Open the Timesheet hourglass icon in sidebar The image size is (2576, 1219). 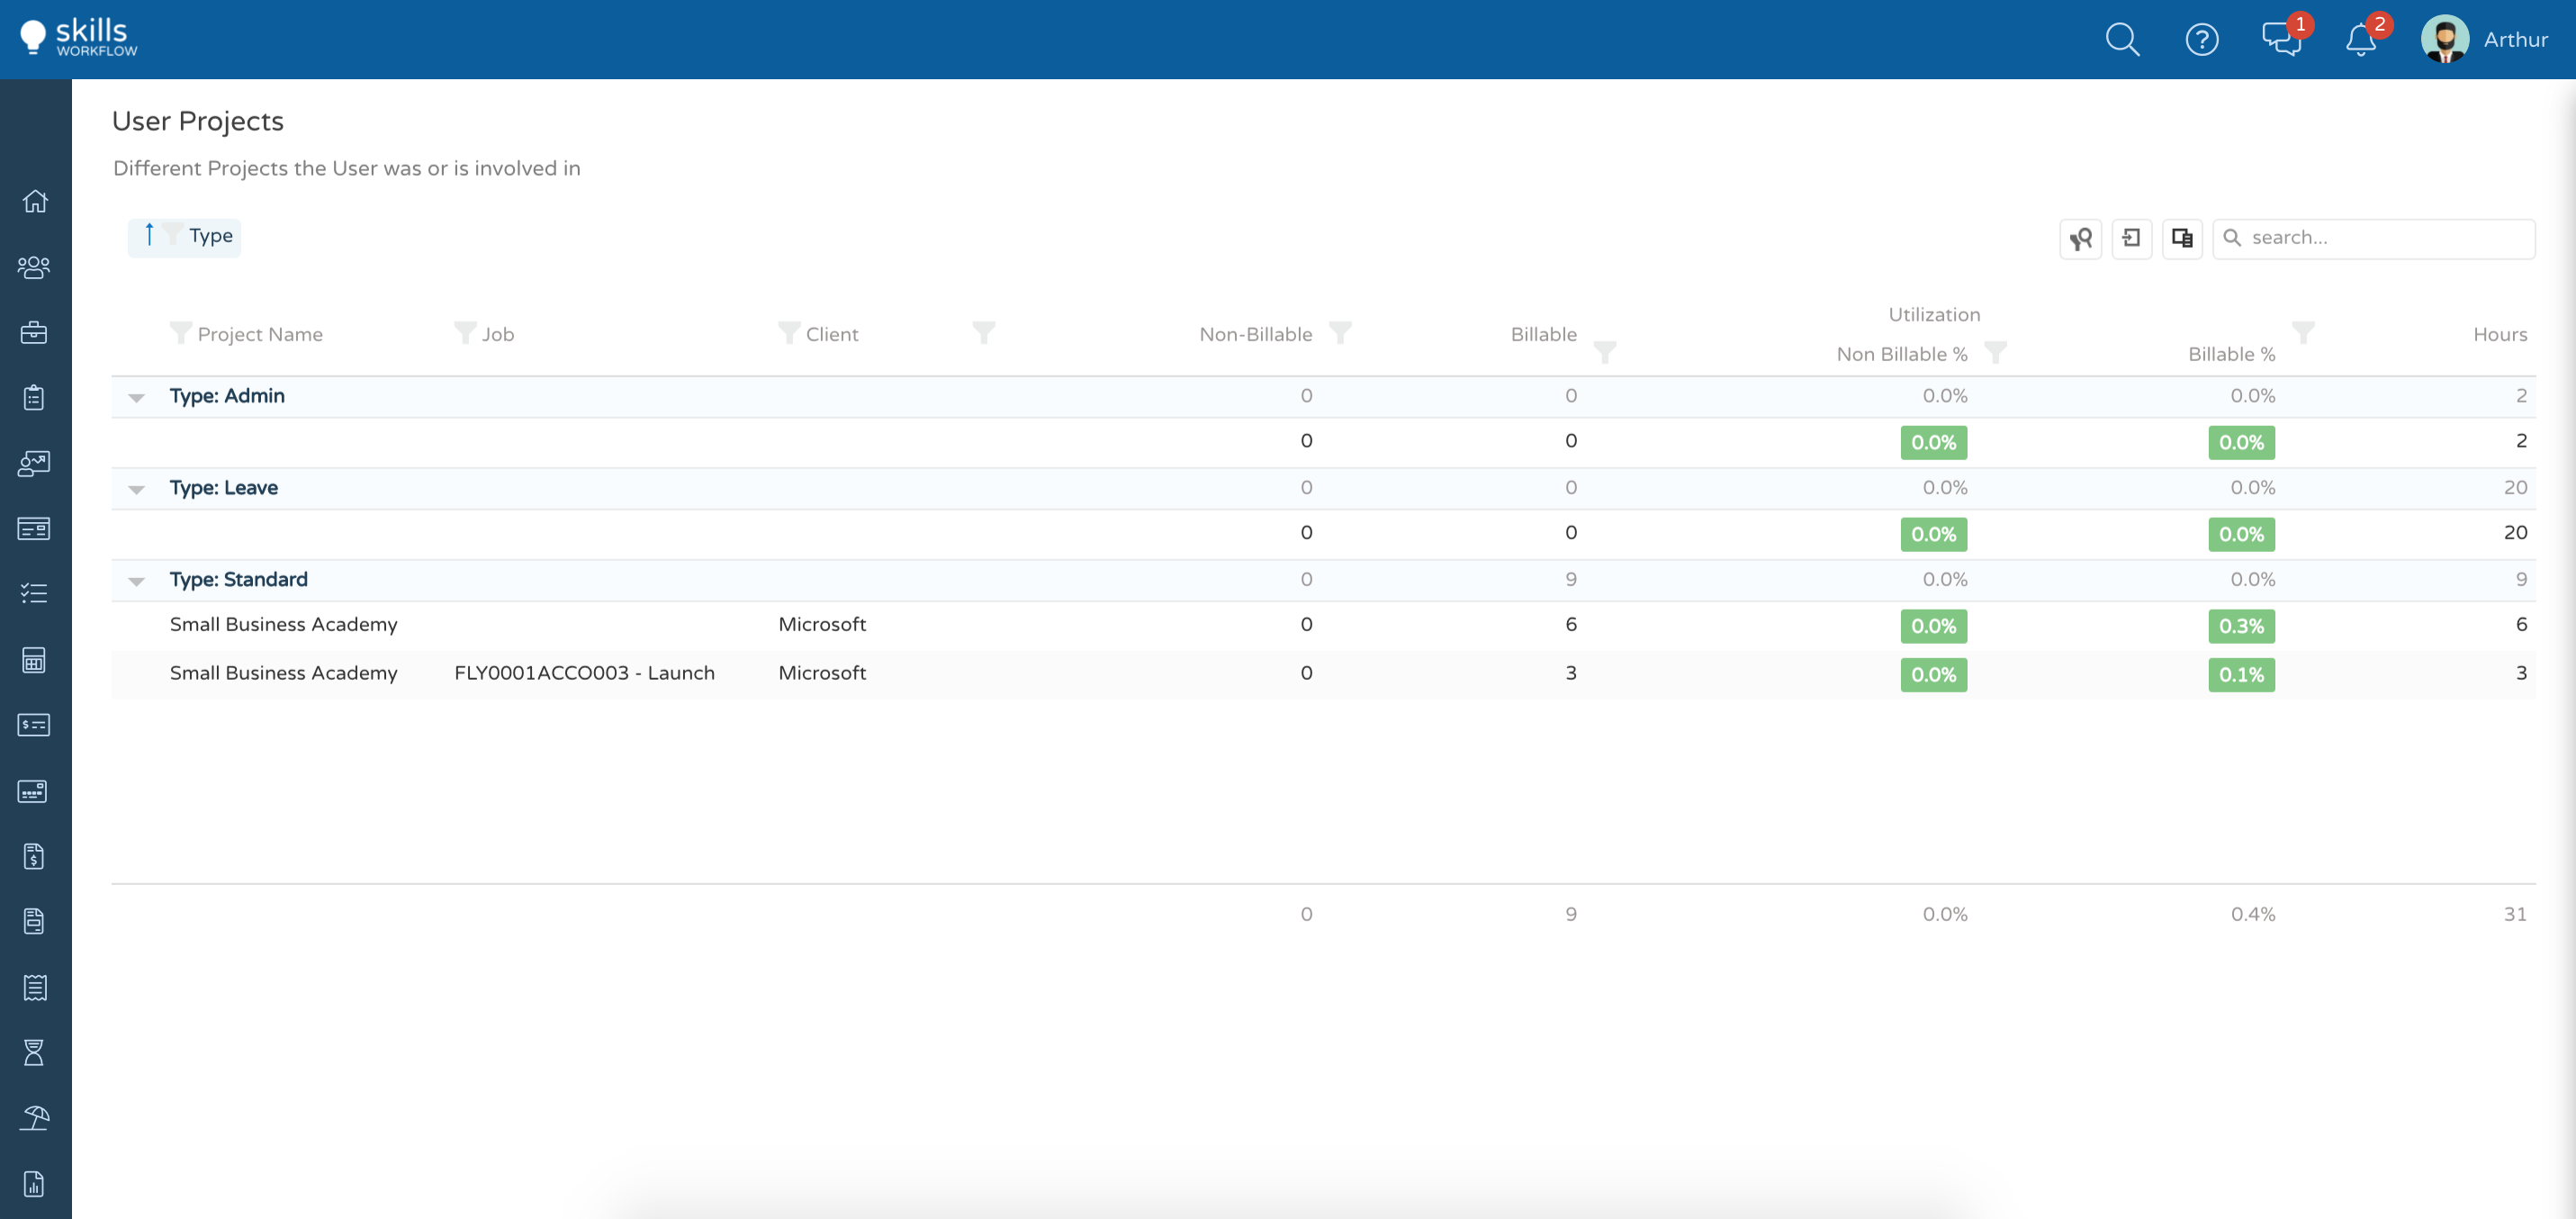[34, 1052]
